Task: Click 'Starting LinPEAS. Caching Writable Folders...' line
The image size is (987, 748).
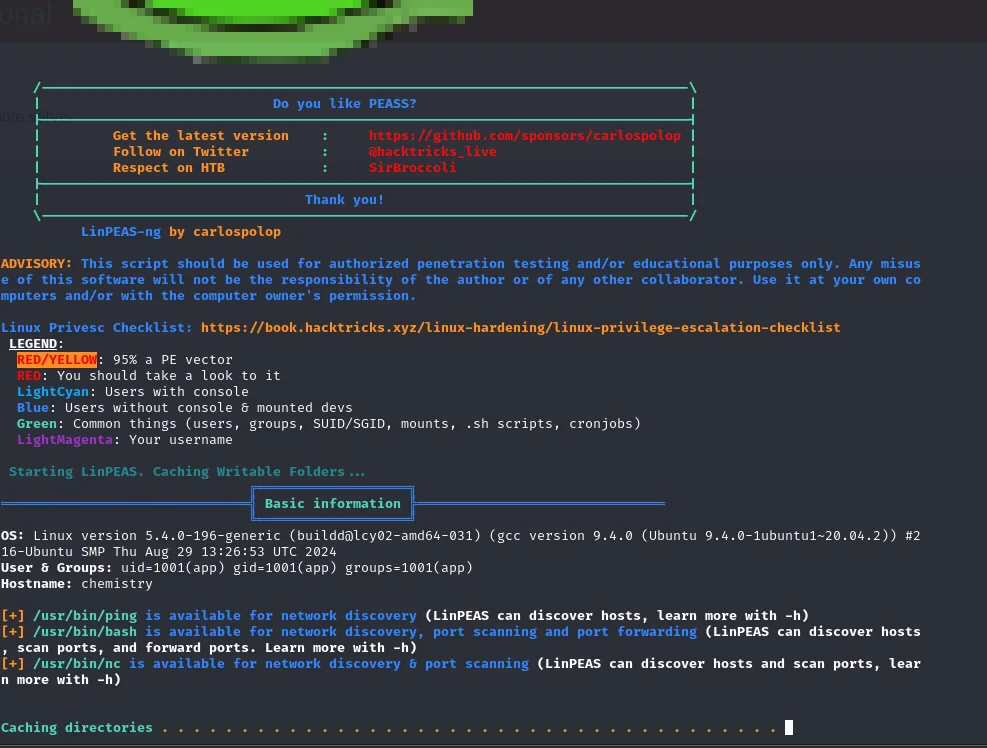Action: [187, 472]
